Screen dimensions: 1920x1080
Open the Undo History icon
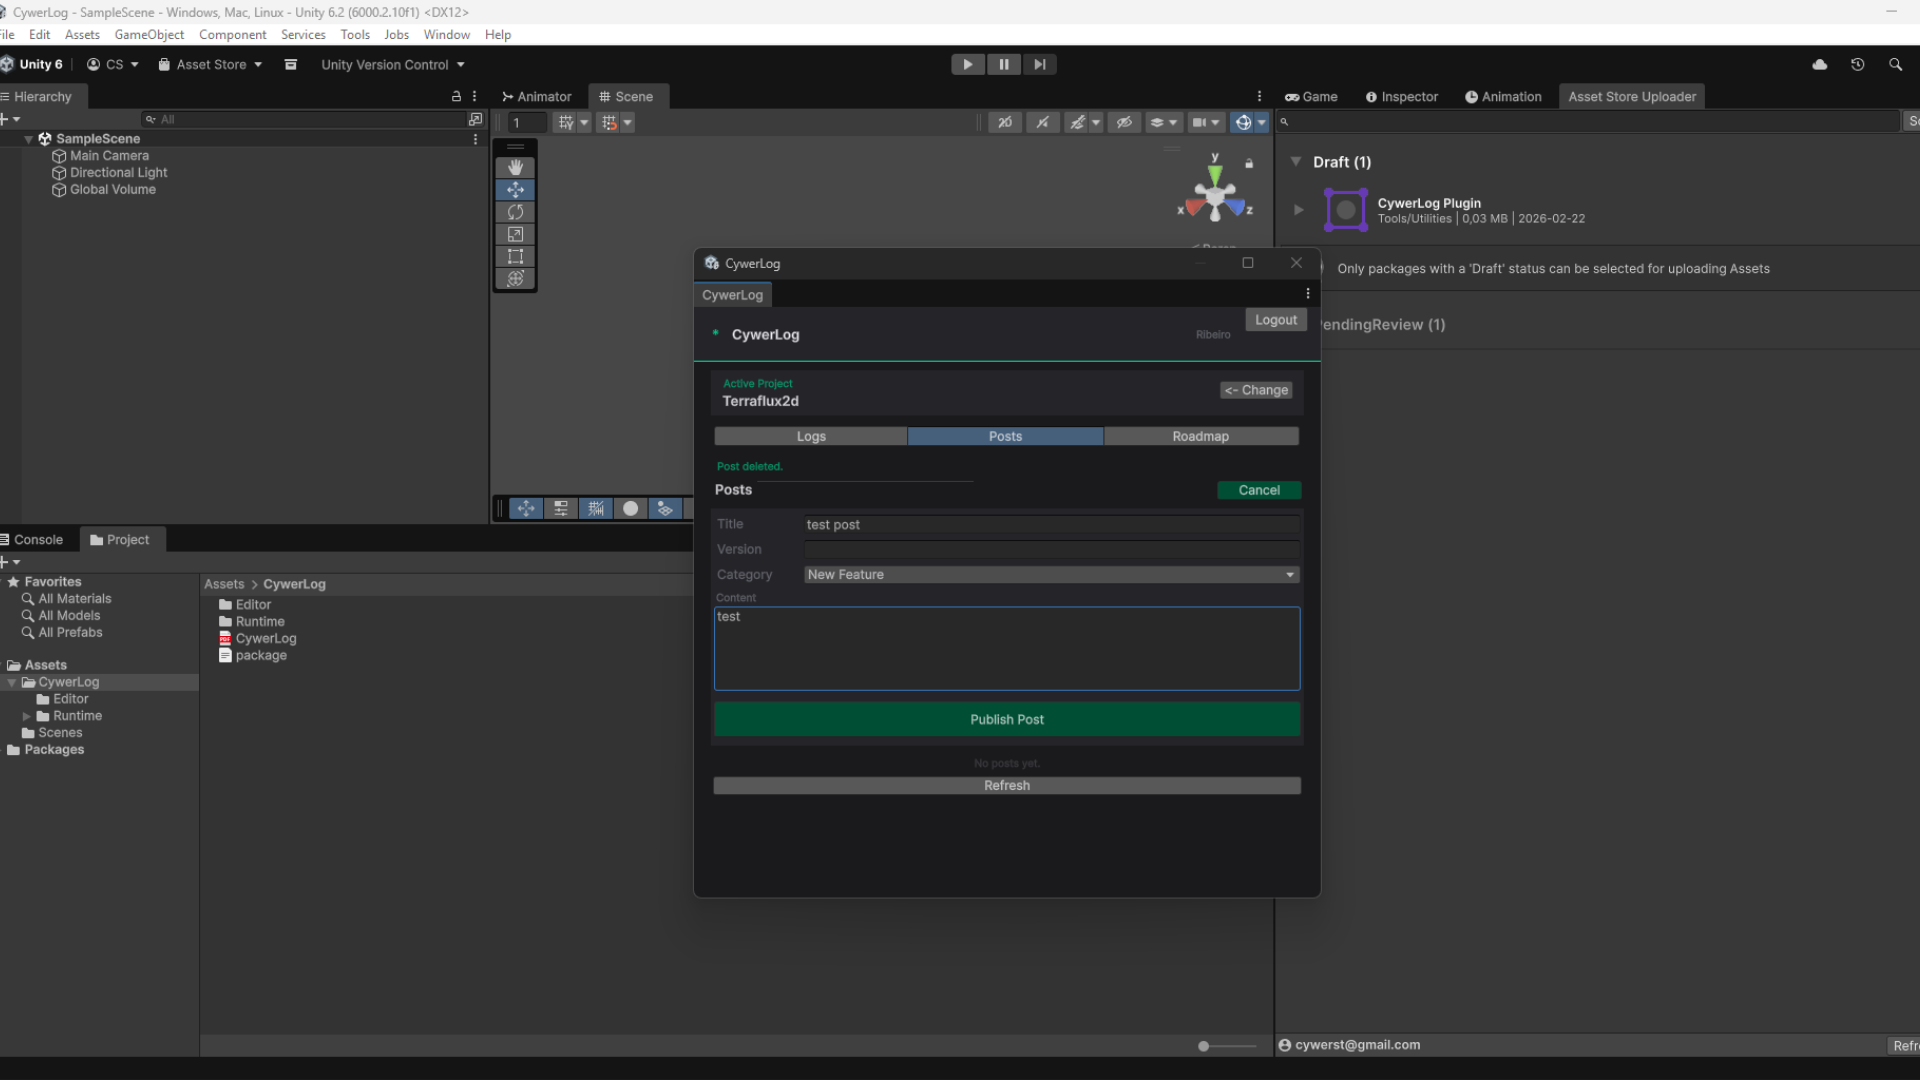(1857, 64)
